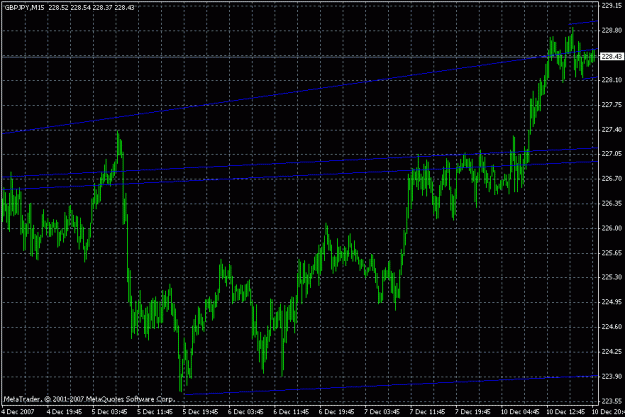
Task: Select the 4 Dec 19:45 time label
Action: [x=65, y=411]
